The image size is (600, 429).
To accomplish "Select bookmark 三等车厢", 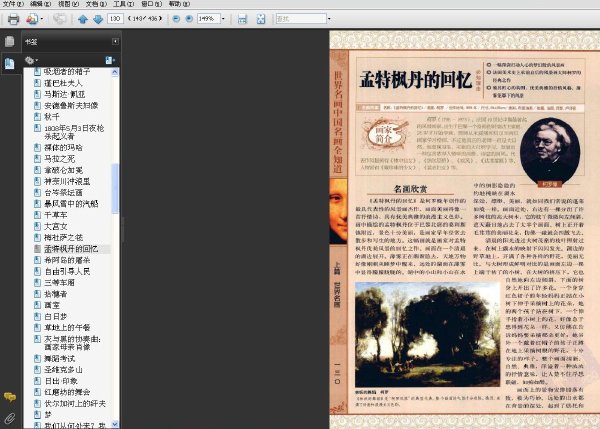I will [59, 282].
